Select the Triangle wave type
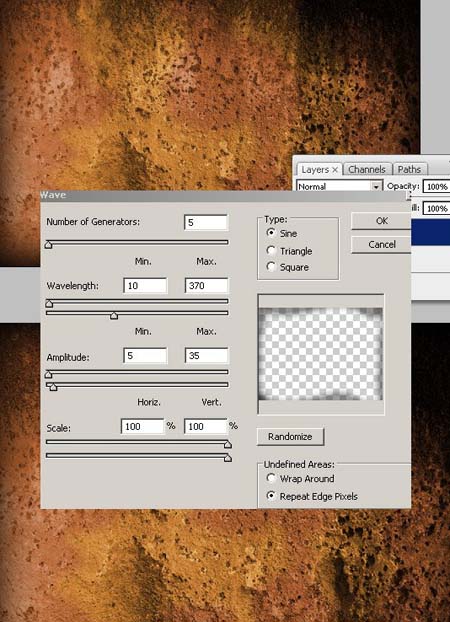 (x=271, y=251)
